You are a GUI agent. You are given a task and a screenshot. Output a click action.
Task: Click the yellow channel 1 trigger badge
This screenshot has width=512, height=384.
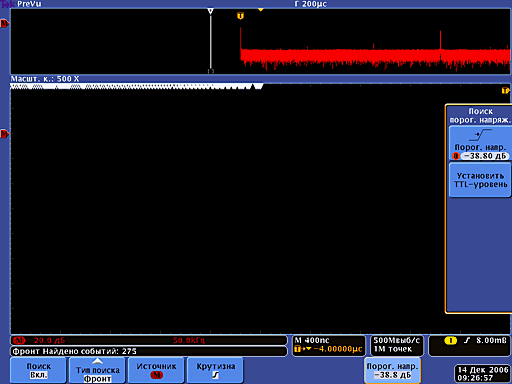click(x=451, y=340)
